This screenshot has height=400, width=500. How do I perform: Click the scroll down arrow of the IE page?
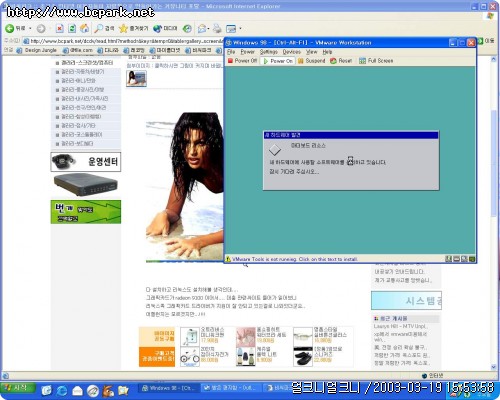coord(494,367)
